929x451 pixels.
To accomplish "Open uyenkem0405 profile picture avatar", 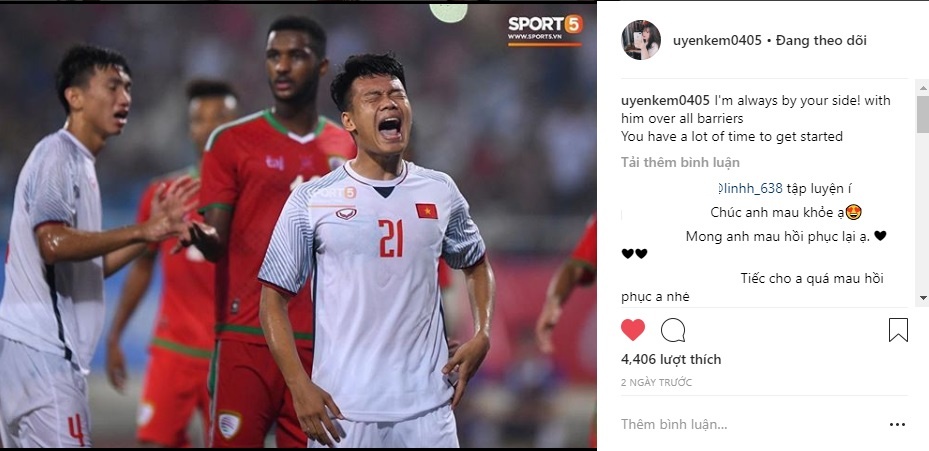I will [x=640, y=40].
